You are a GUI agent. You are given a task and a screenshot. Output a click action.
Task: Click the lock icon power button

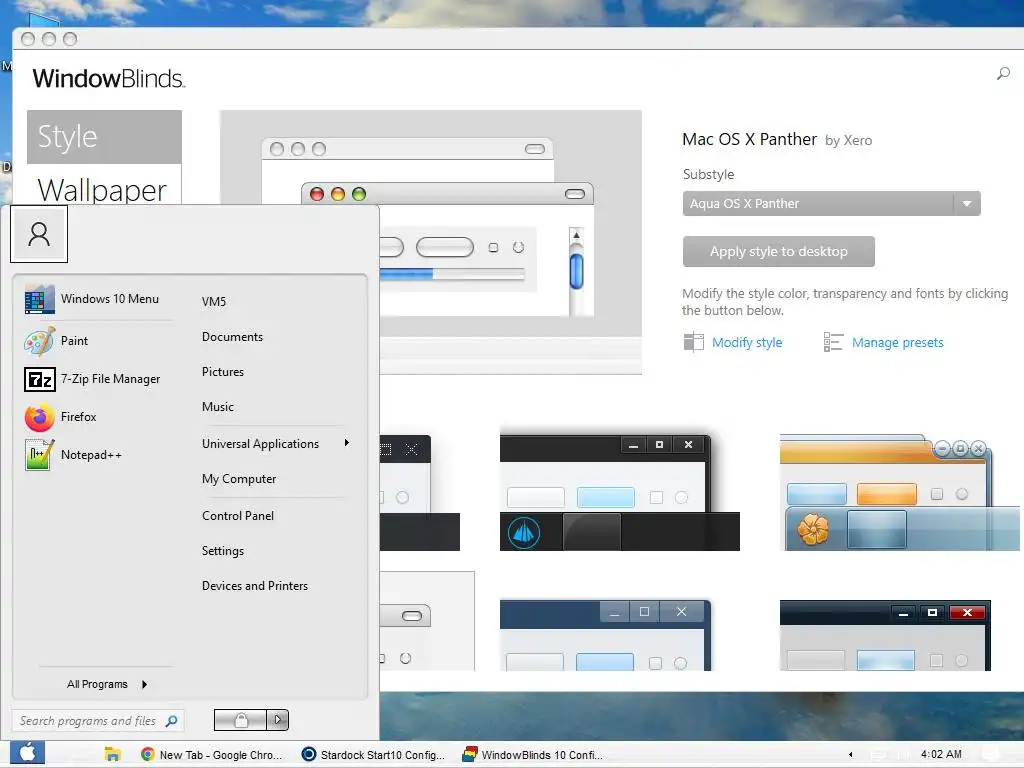click(x=240, y=720)
